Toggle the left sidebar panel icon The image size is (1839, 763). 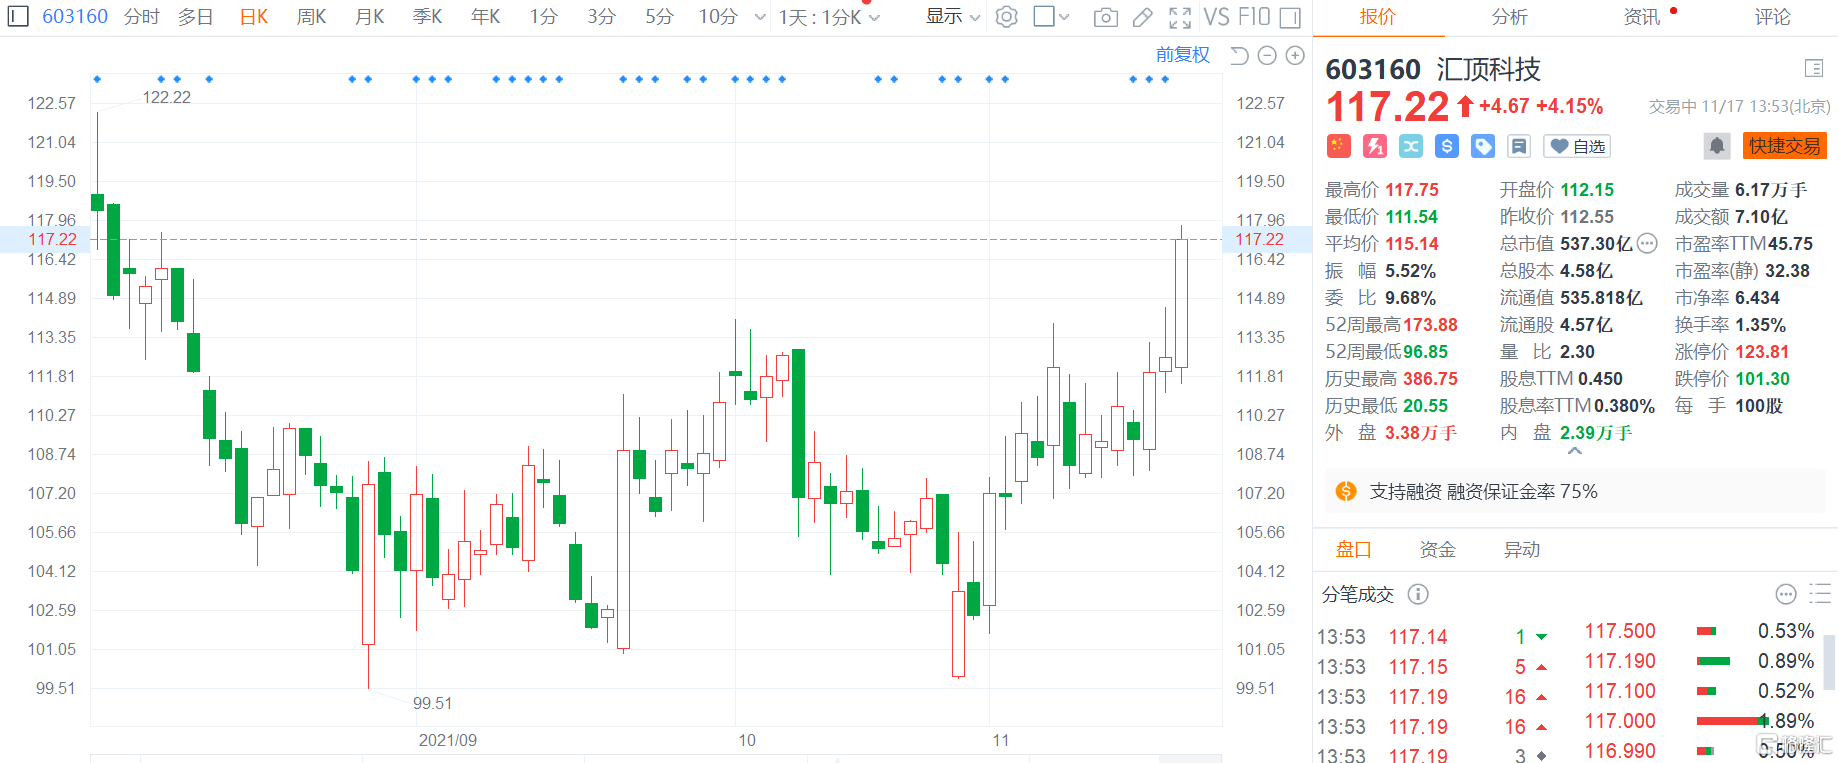click(19, 16)
